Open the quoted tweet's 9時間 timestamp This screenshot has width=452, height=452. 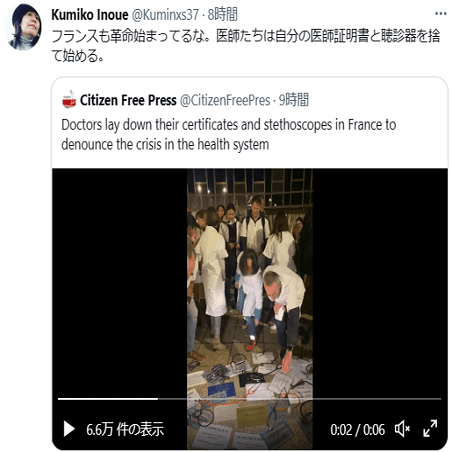[294, 100]
